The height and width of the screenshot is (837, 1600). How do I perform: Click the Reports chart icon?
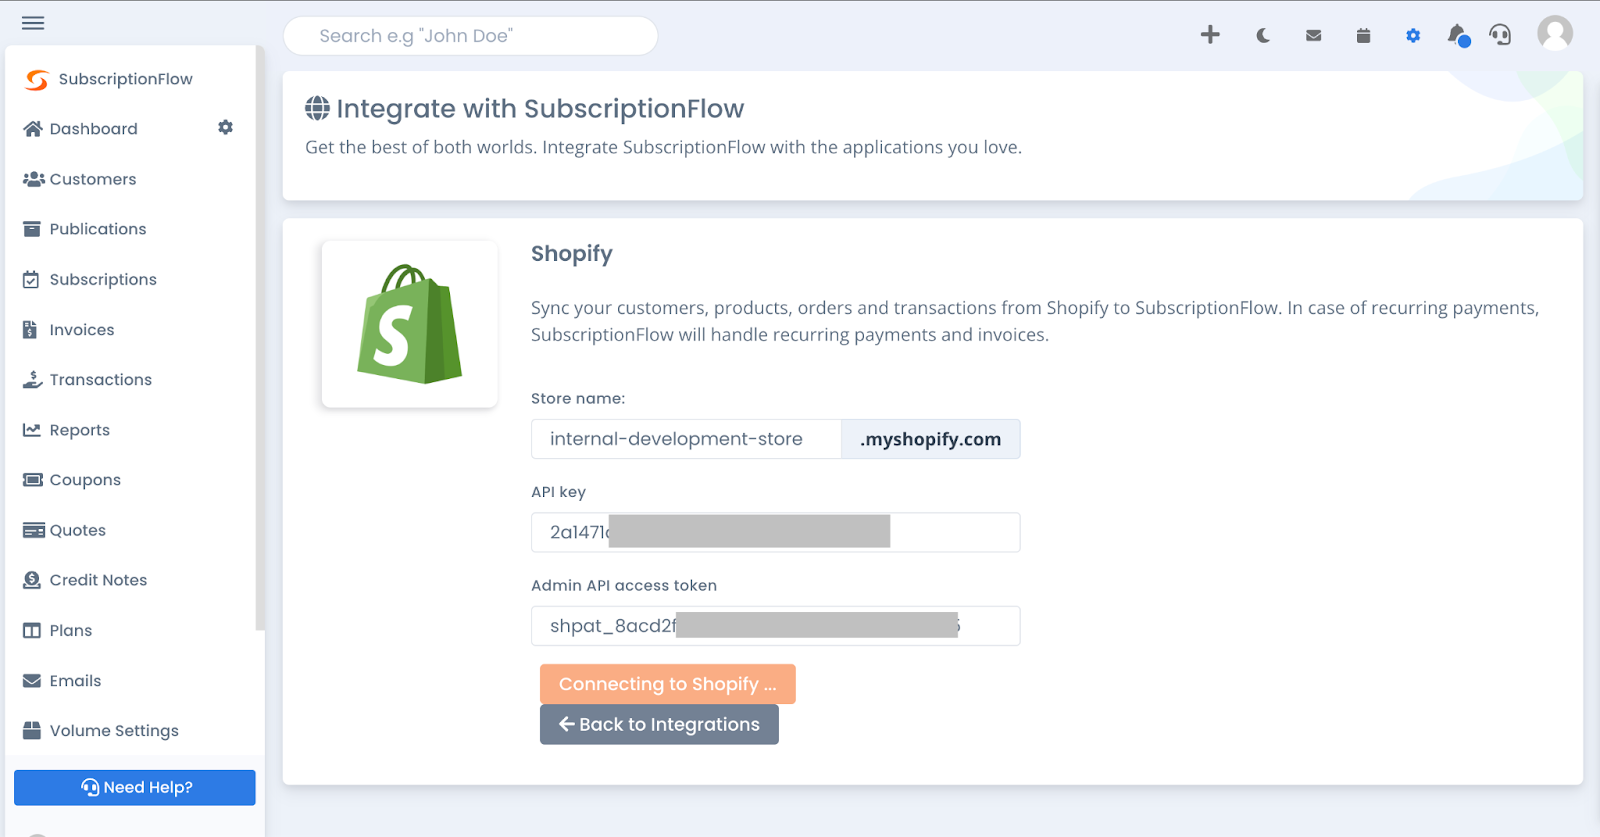click(x=32, y=430)
